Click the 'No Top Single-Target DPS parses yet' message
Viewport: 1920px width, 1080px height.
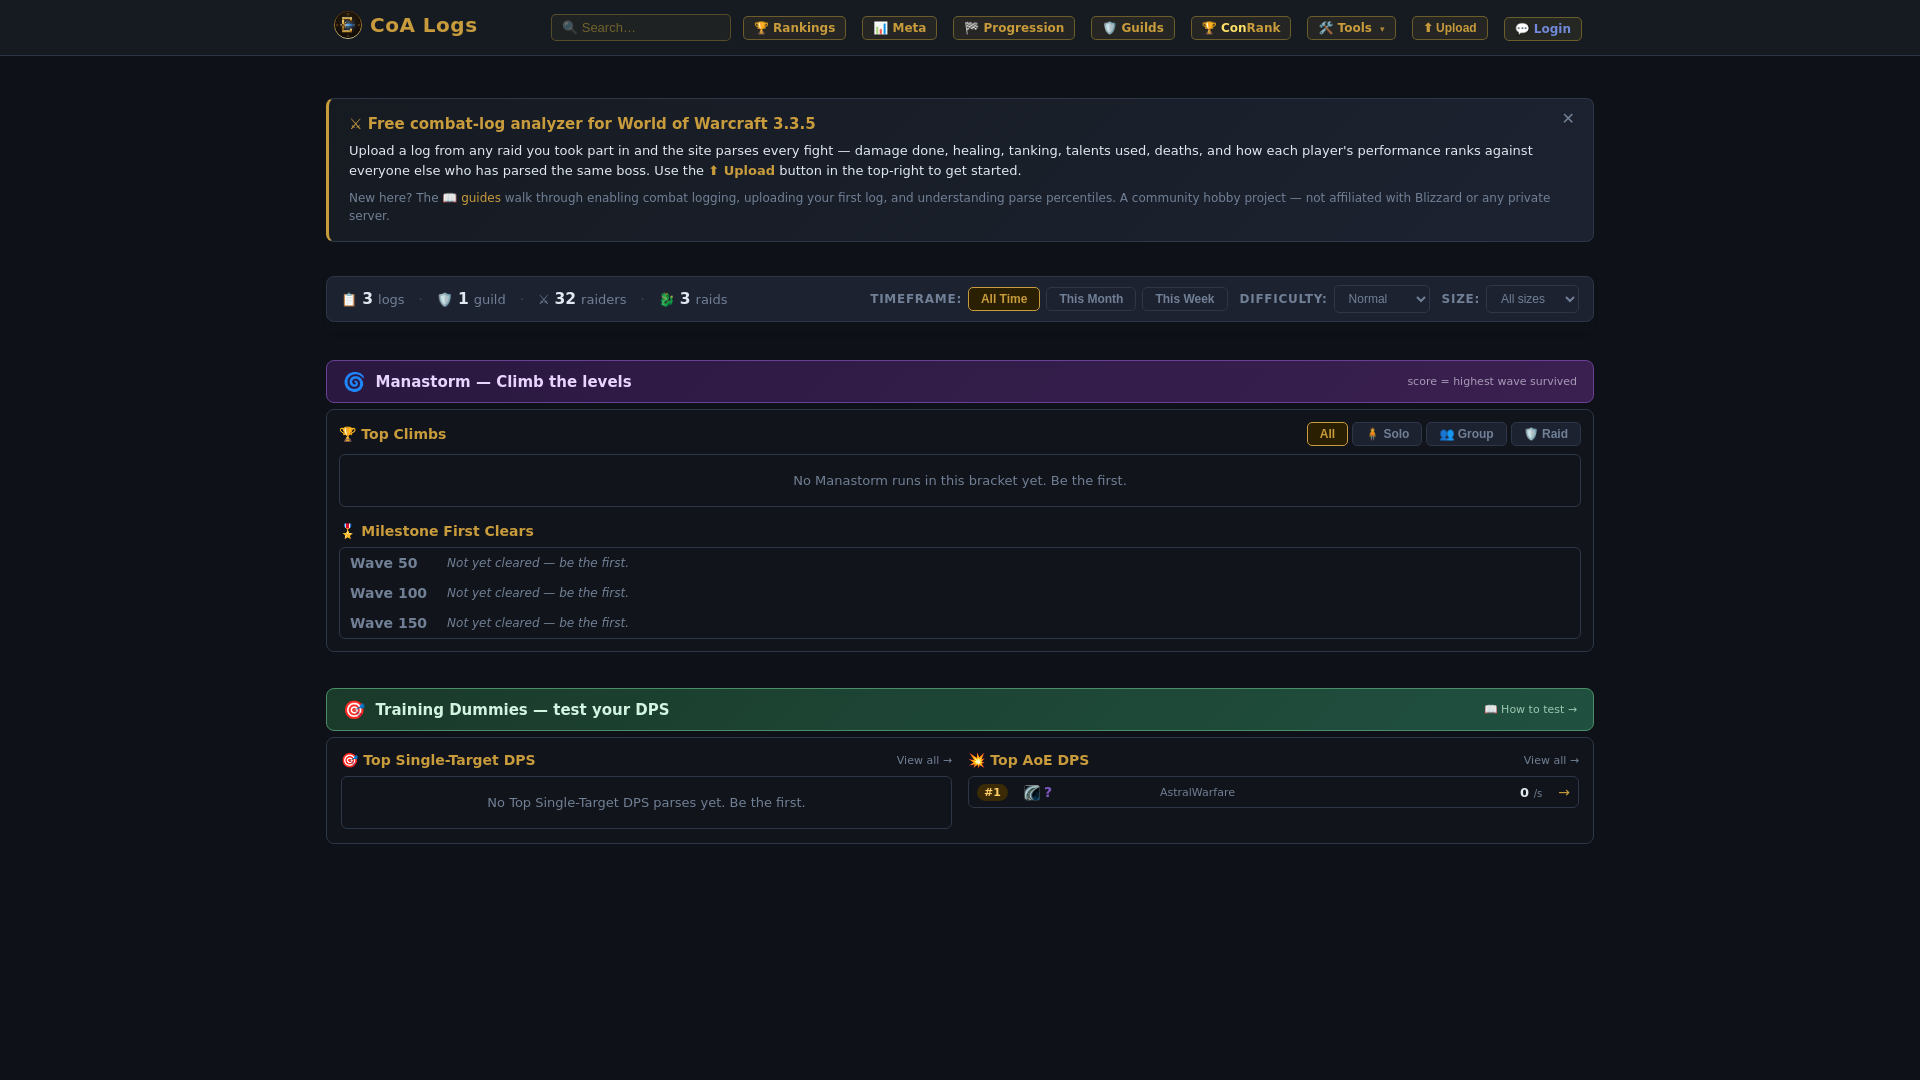pyautogui.click(x=646, y=803)
